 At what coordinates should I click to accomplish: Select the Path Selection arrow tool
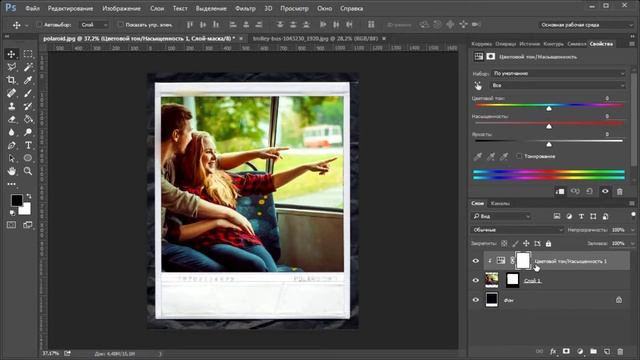tap(11, 158)
